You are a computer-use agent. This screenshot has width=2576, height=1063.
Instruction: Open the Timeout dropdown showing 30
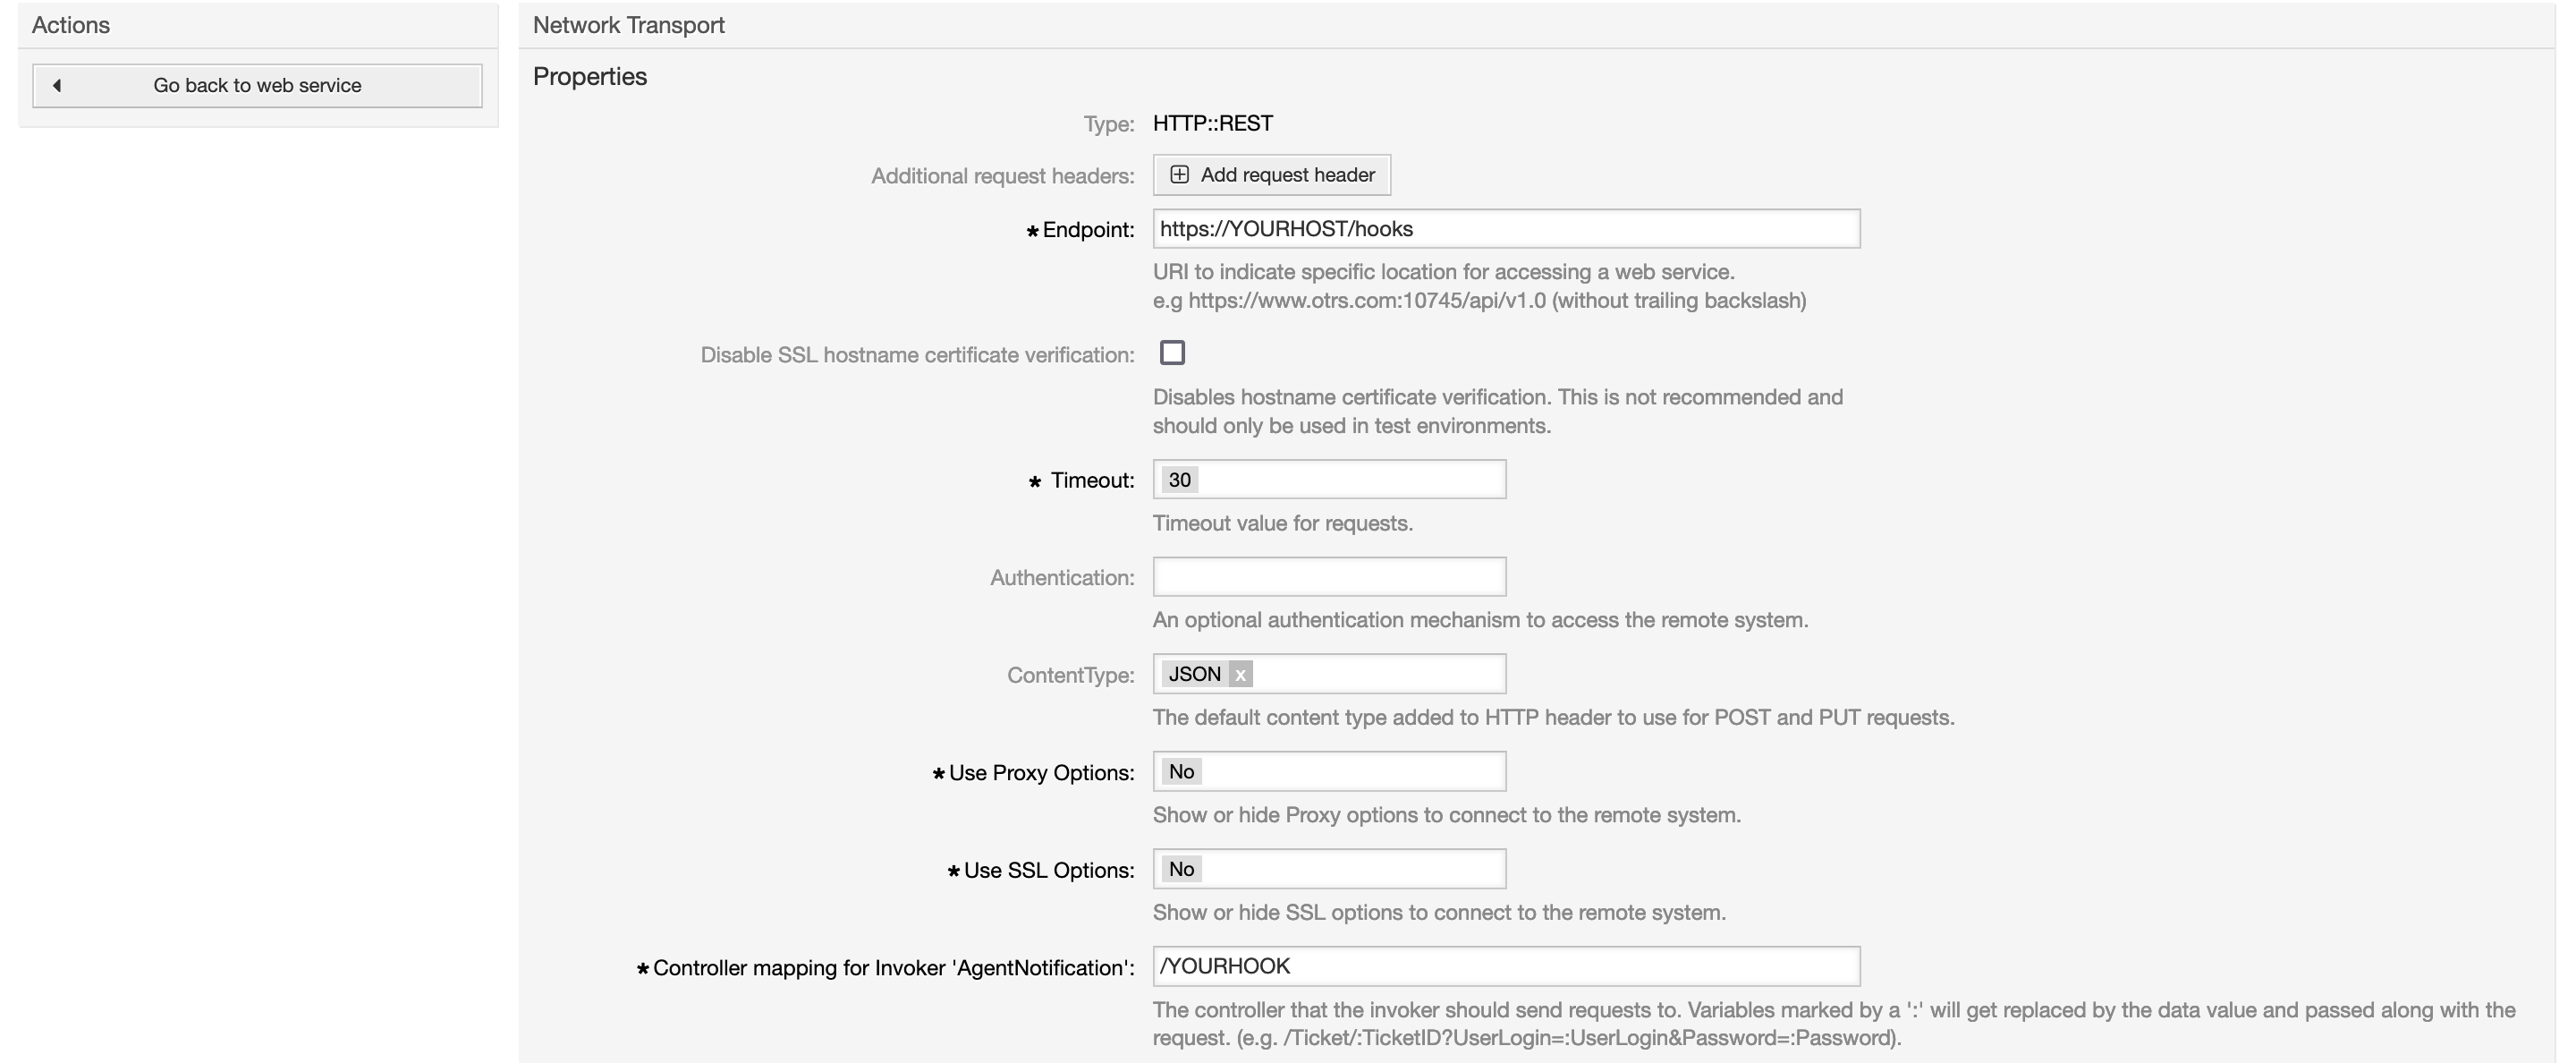[1329, 480]
